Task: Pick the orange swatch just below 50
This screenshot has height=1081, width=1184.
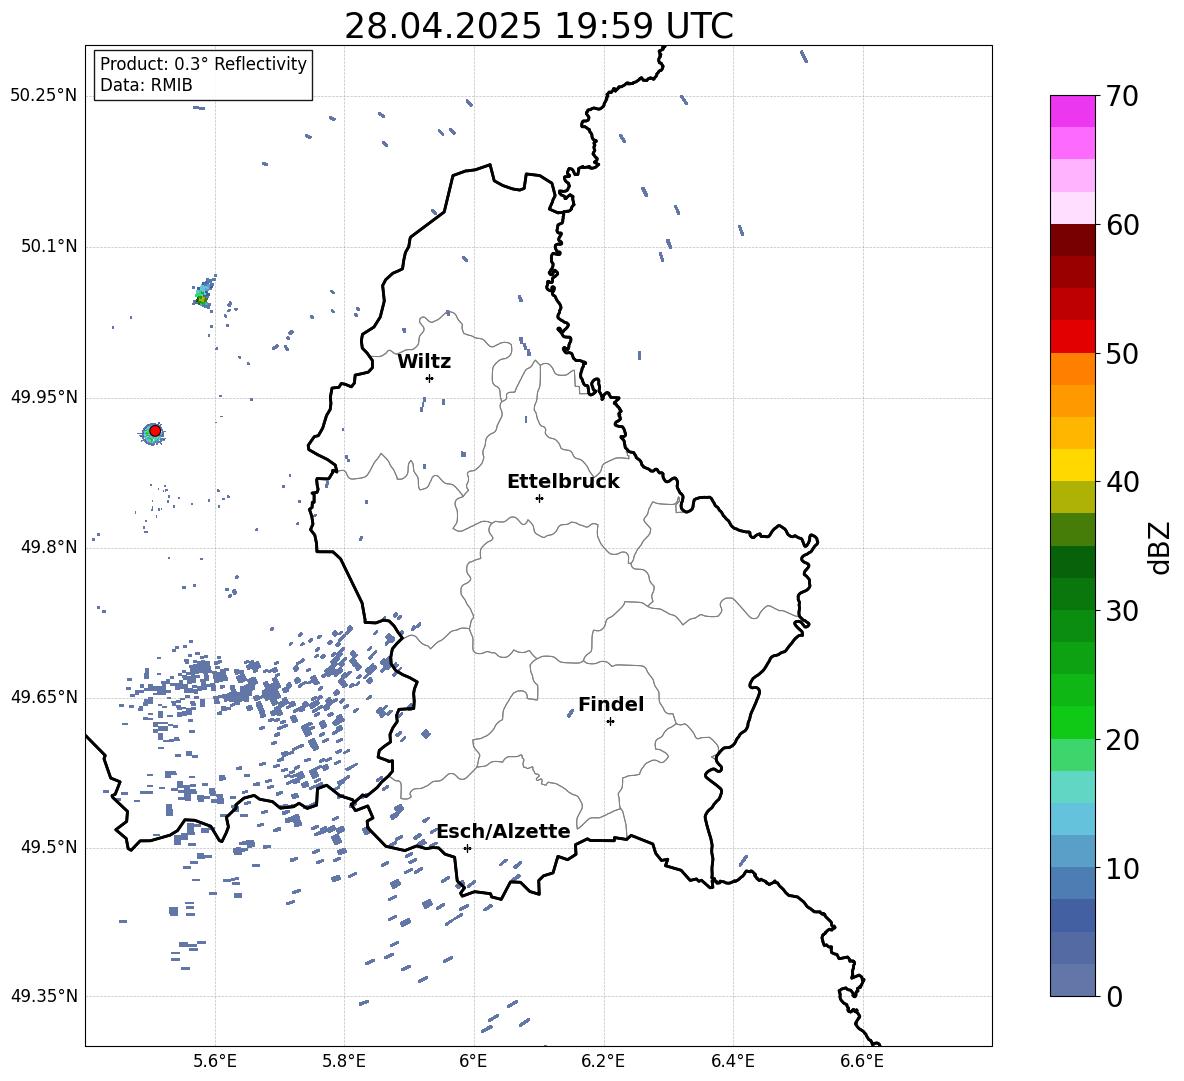Action: (x=1072, y=368)
